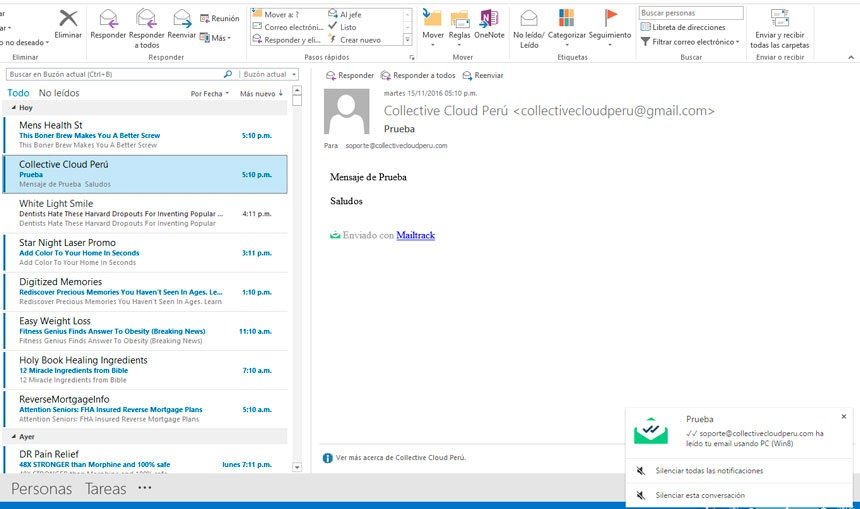Click Enviar y recibir todas las carpetas
The height and width of the screenshot is (509, 860).
(x=779, y=29)
